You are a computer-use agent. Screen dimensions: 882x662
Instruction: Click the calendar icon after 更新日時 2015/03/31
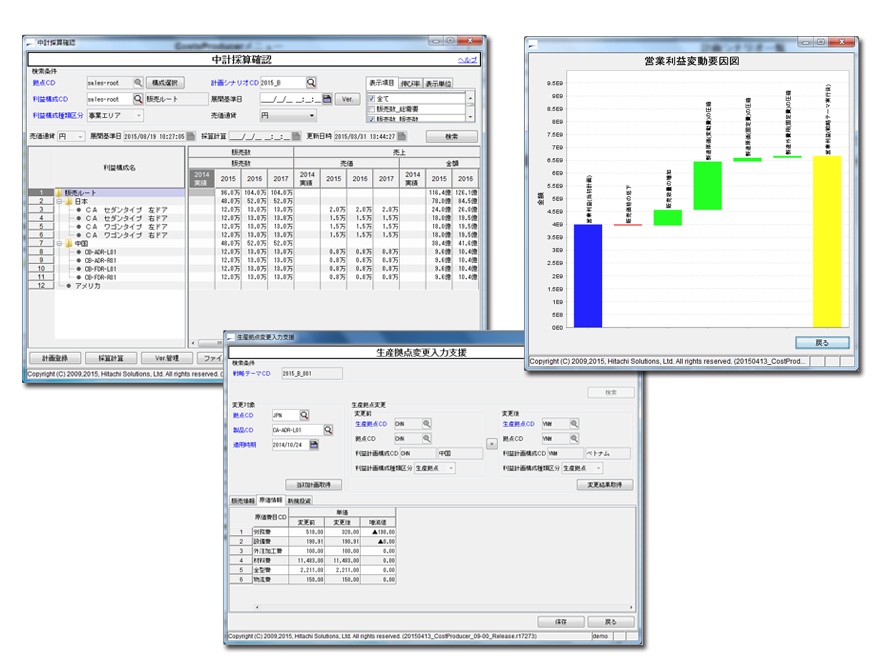402,136
